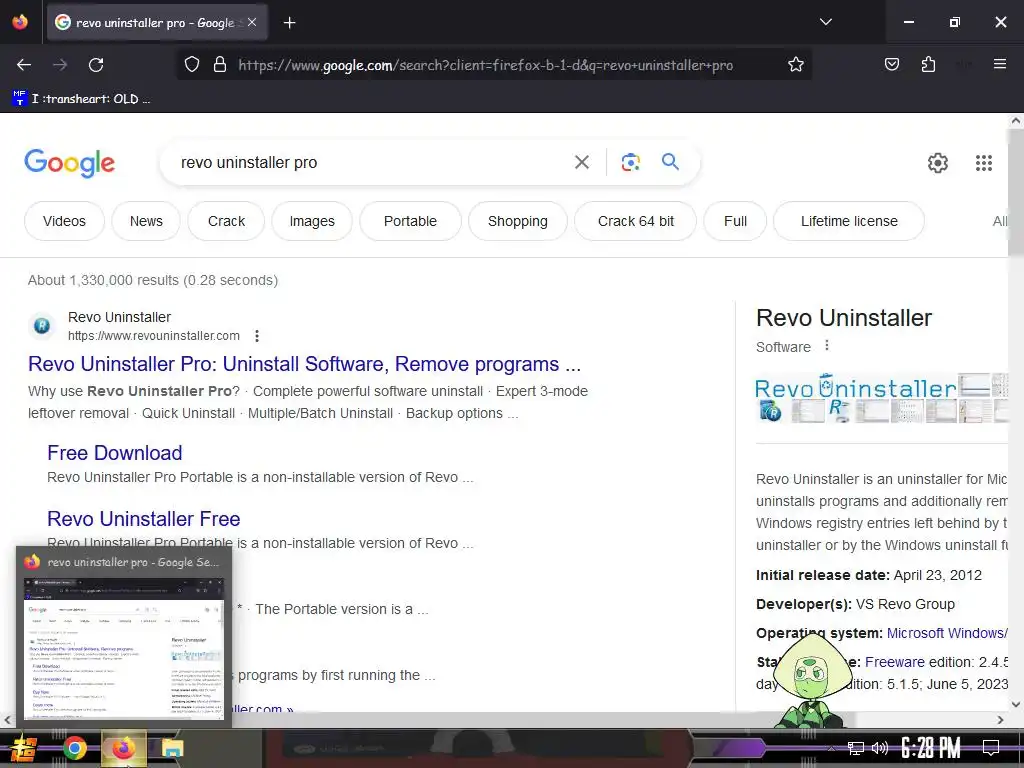This screenshot has width=1024, height=768.
Task: Open the Free Download sitelink
Action: (x=114, y=453)
